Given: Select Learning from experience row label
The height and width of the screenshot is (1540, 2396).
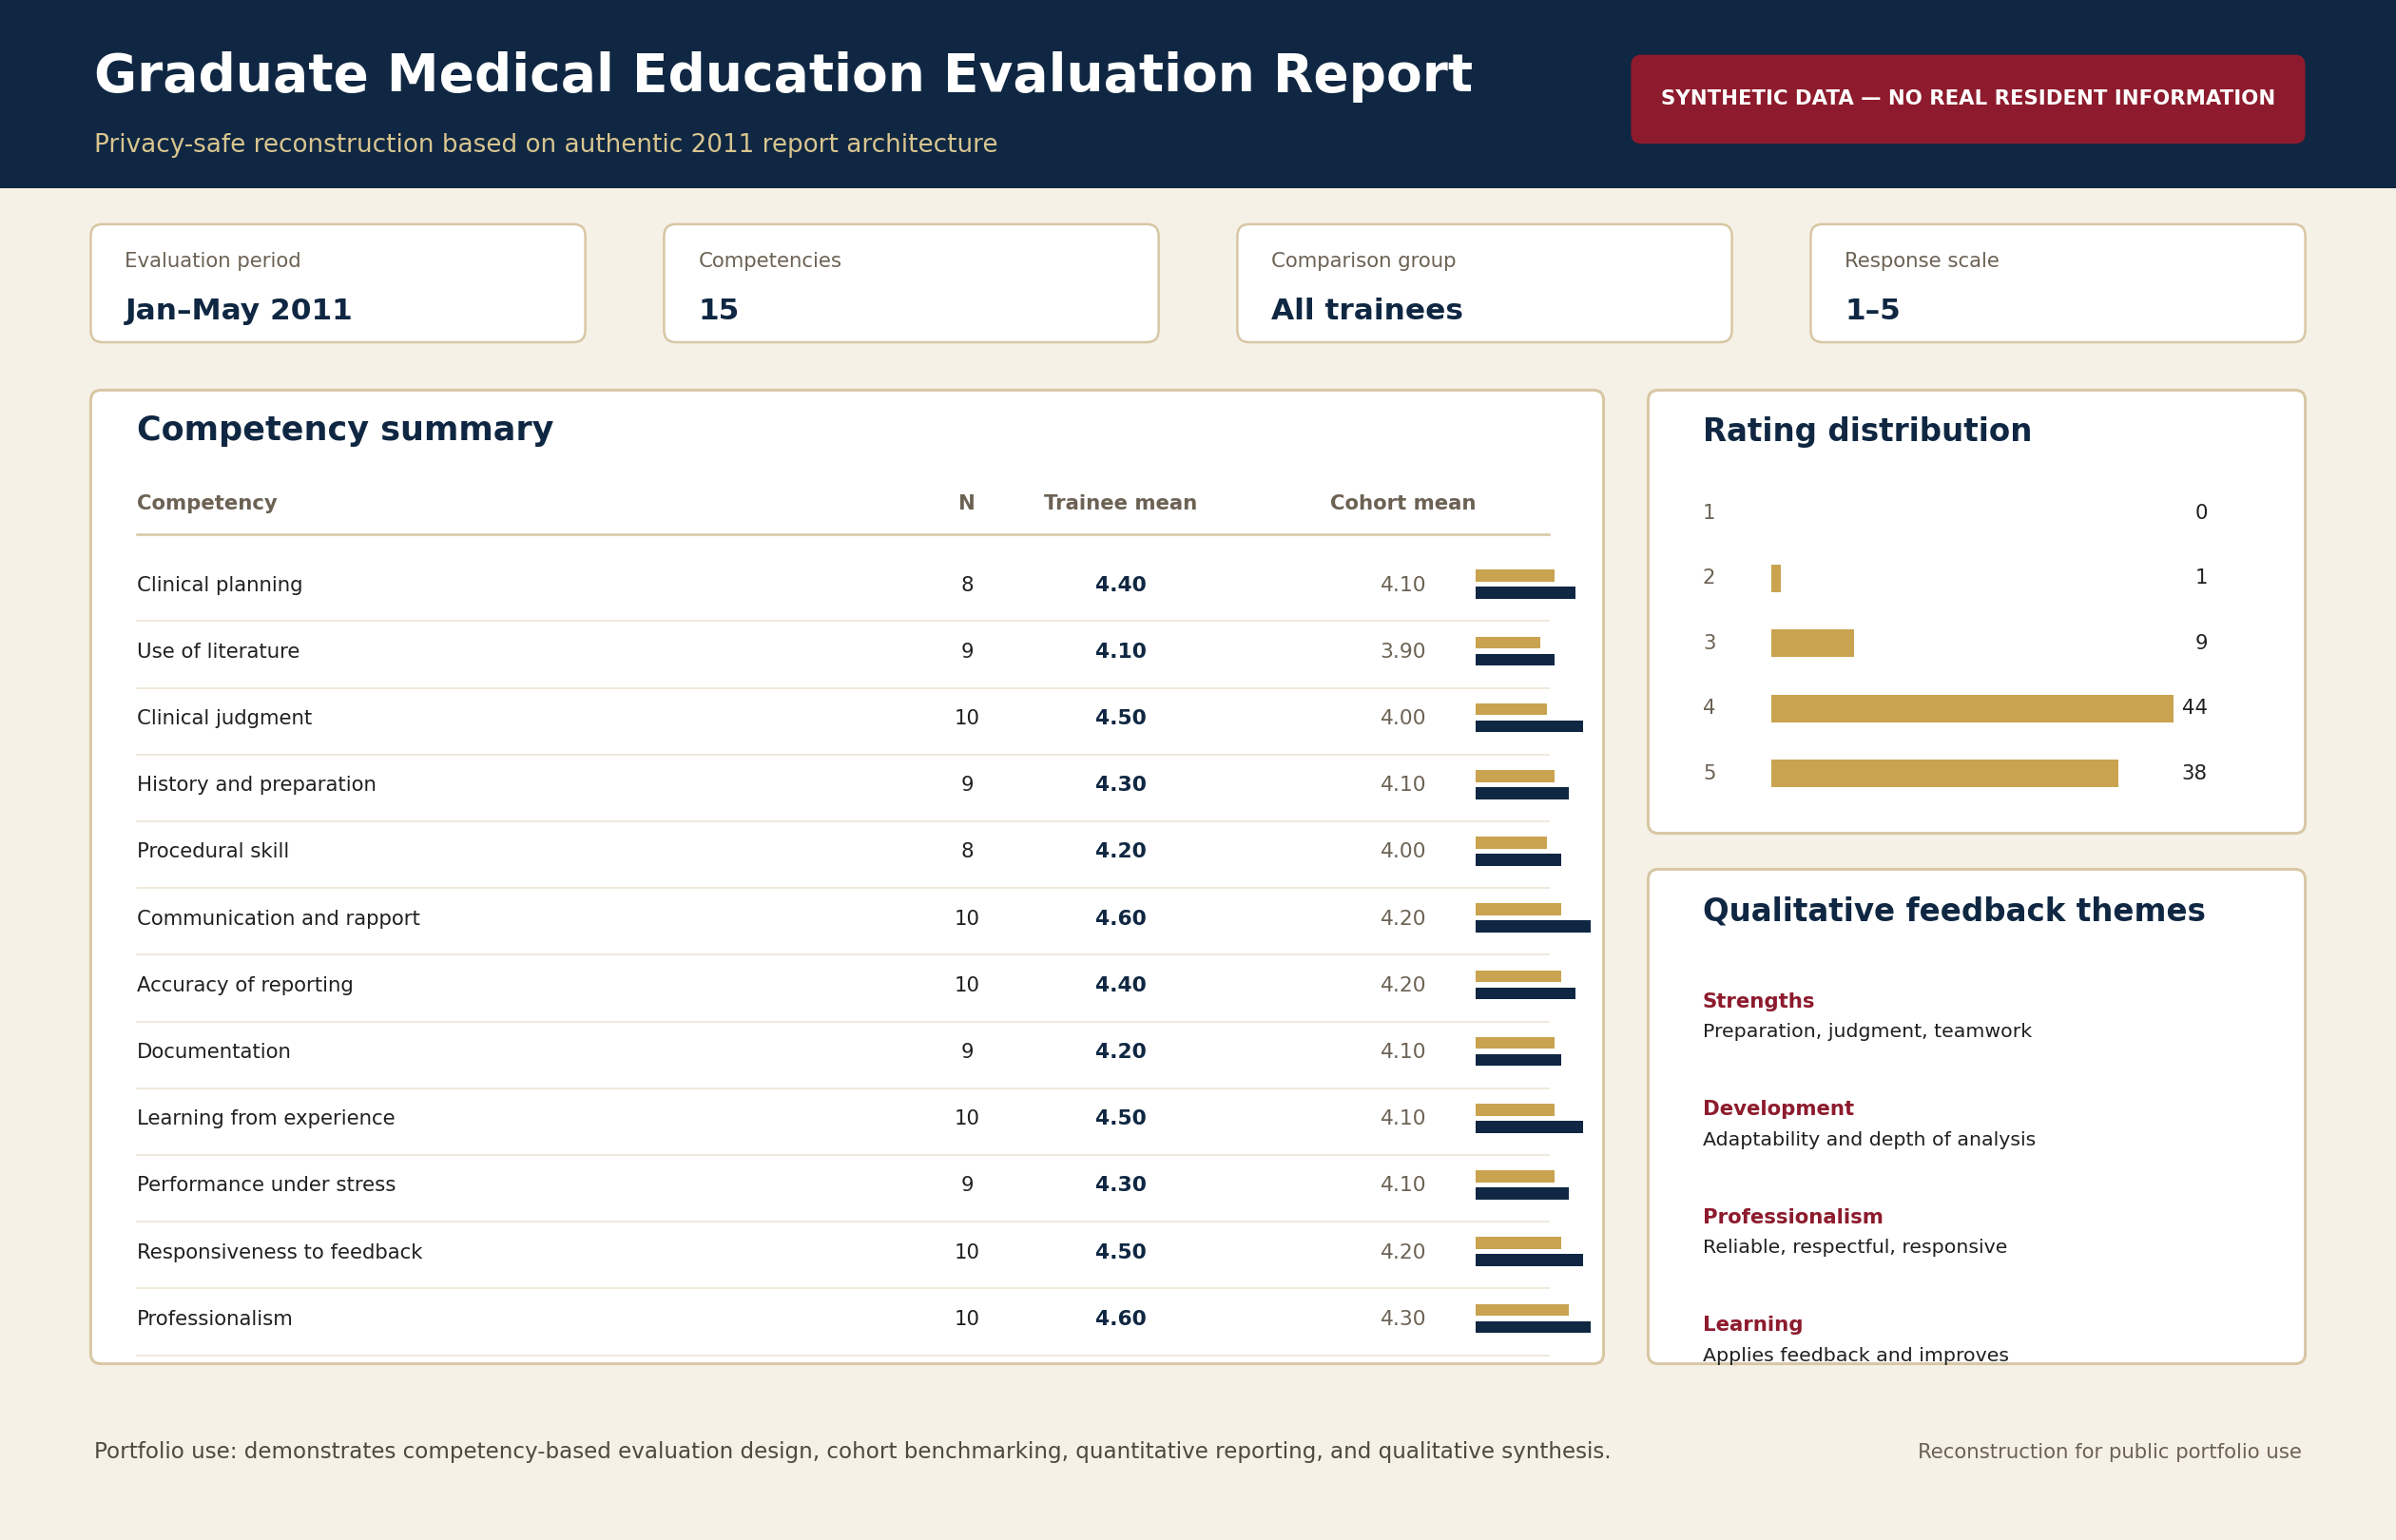Looking at the screenshot, I should coord(266,1118).
